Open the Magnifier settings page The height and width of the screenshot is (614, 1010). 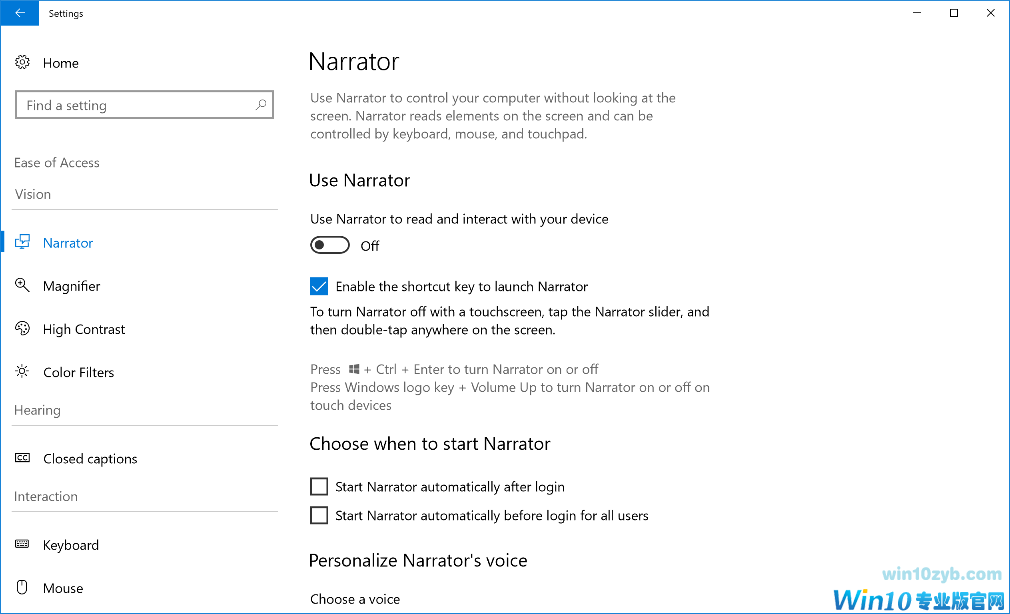pos(72,286)
